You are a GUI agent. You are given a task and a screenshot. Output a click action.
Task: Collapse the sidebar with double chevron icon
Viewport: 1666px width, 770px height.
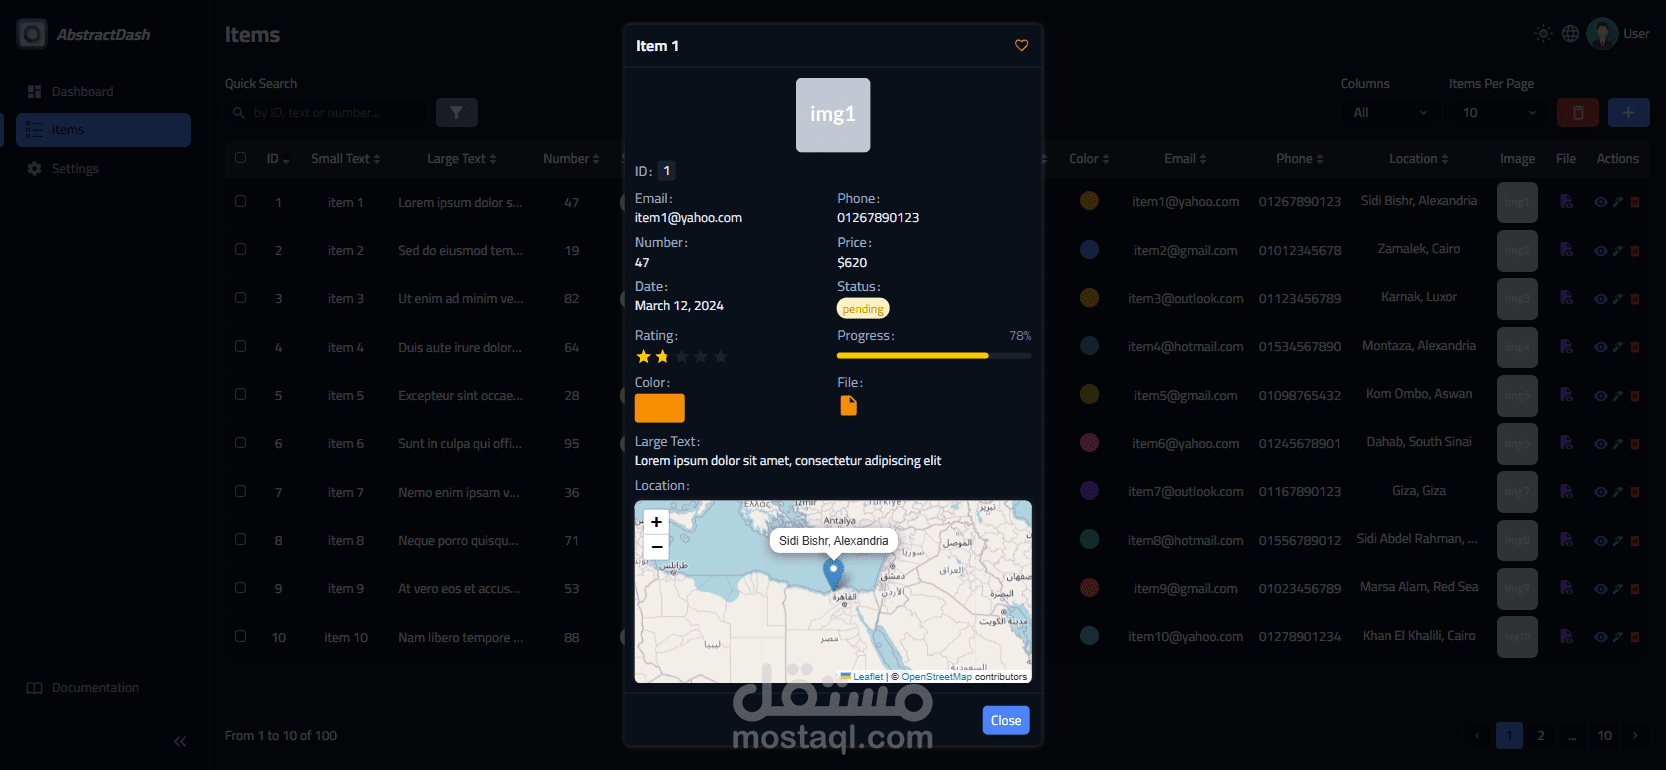coord(180,741)
